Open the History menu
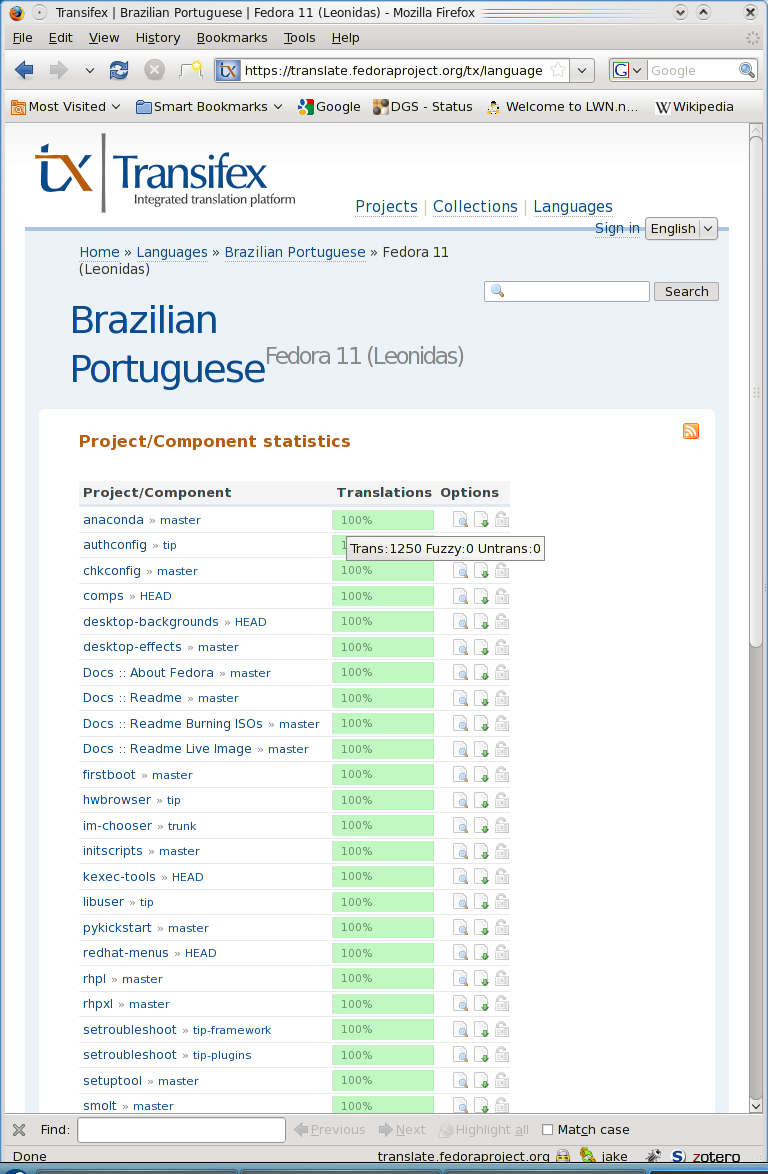Image resolution: width=768 pixels, height=1174 pixels. (x=157, y=37)
